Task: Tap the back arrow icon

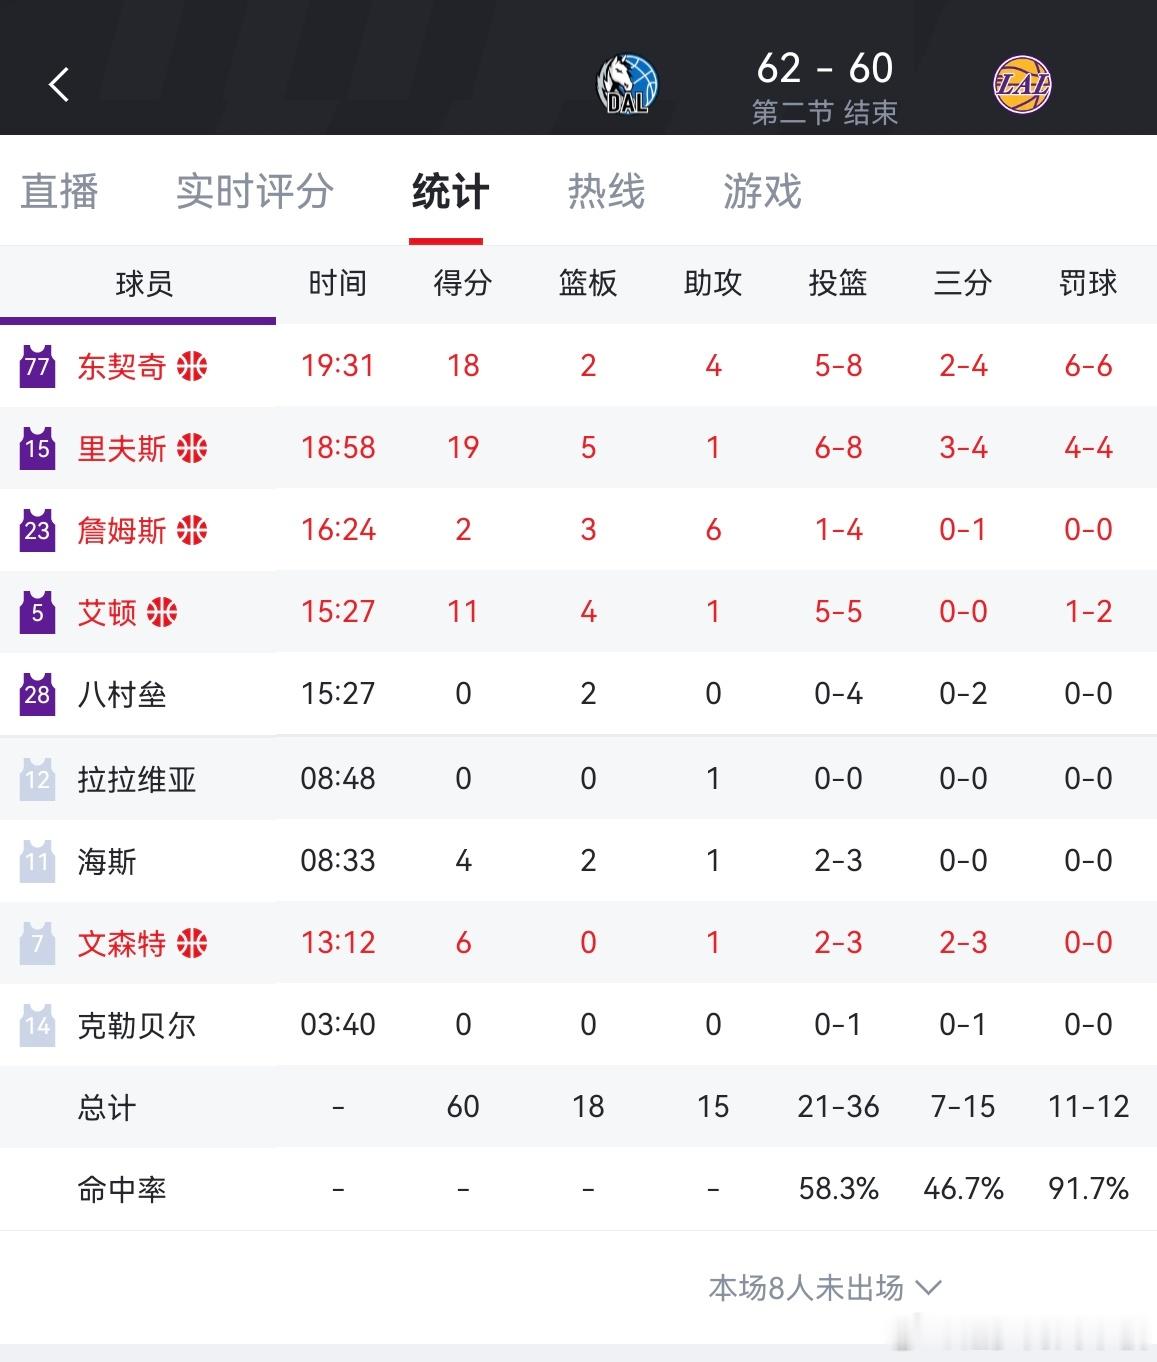Action: click(x=59, y=85)
